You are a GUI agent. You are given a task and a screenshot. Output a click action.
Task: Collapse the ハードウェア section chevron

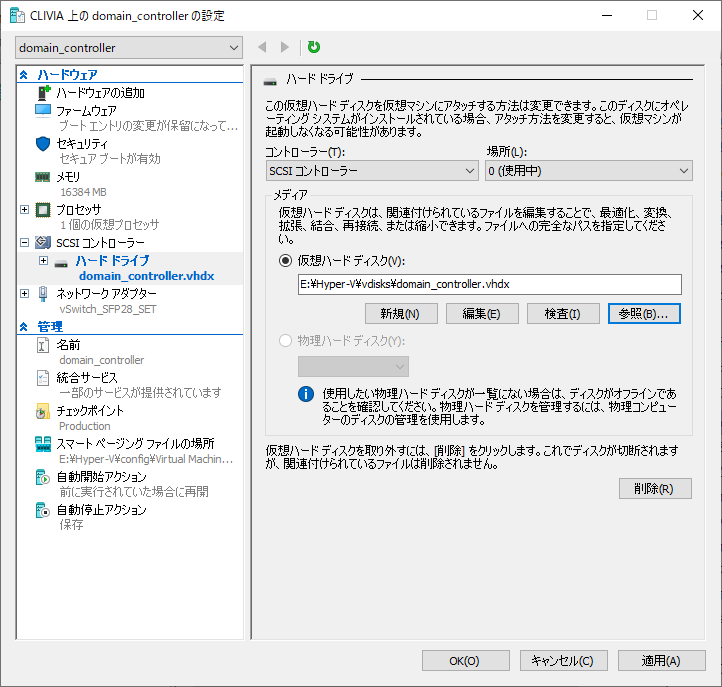(x=24, y=75)
